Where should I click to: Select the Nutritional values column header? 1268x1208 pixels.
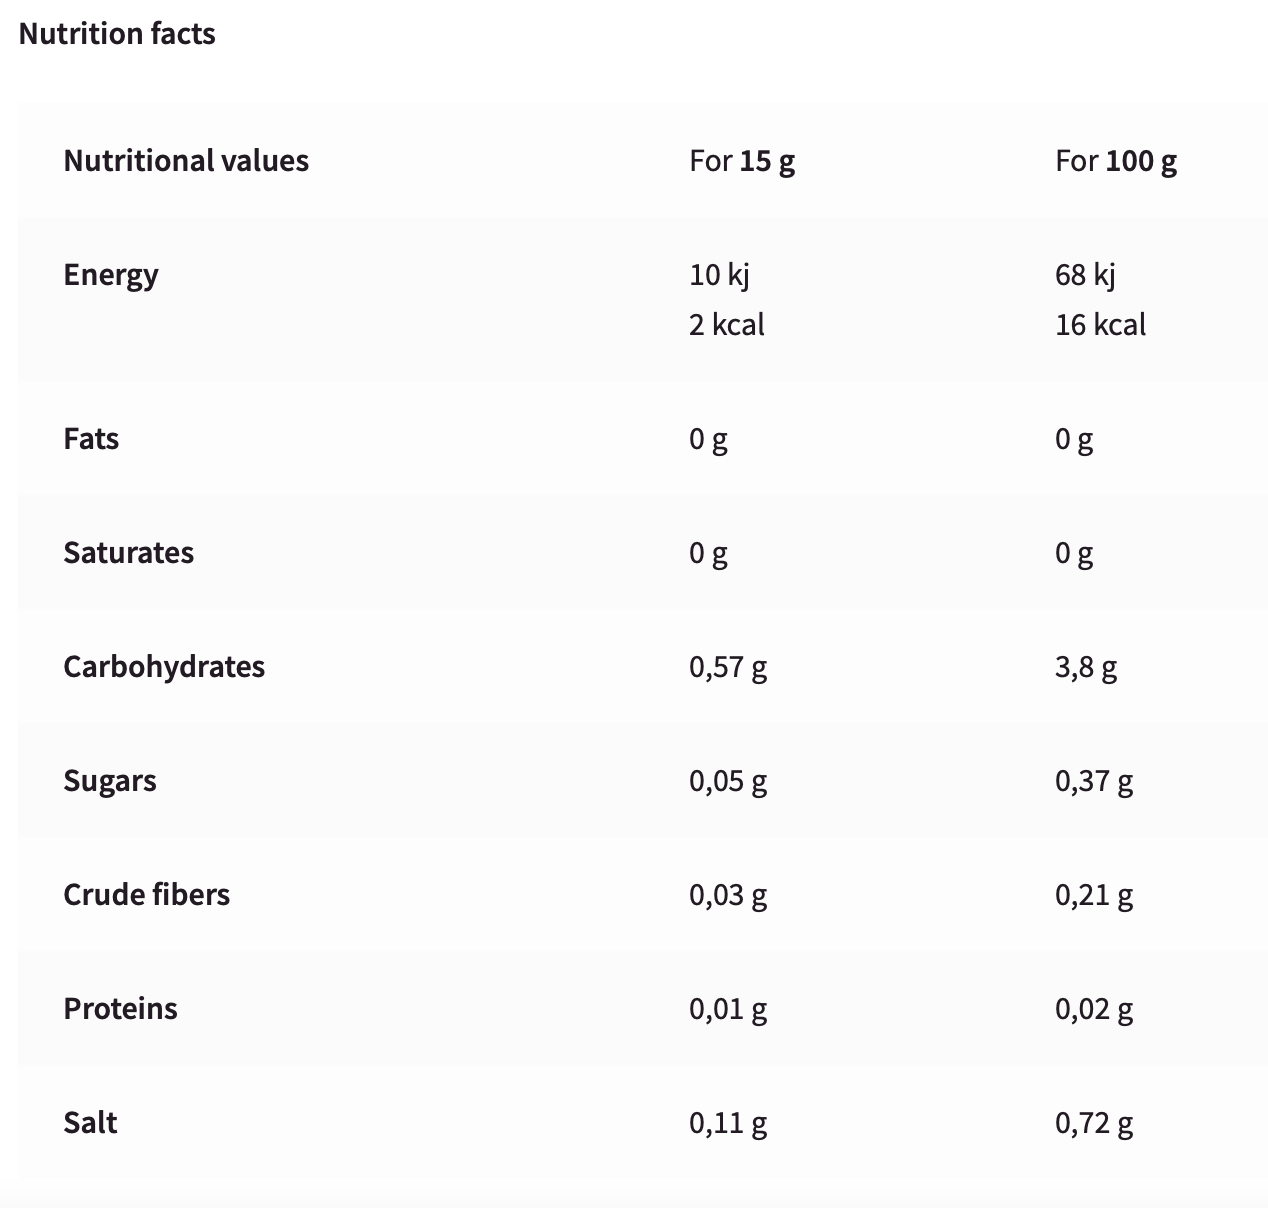click(186, 161)
